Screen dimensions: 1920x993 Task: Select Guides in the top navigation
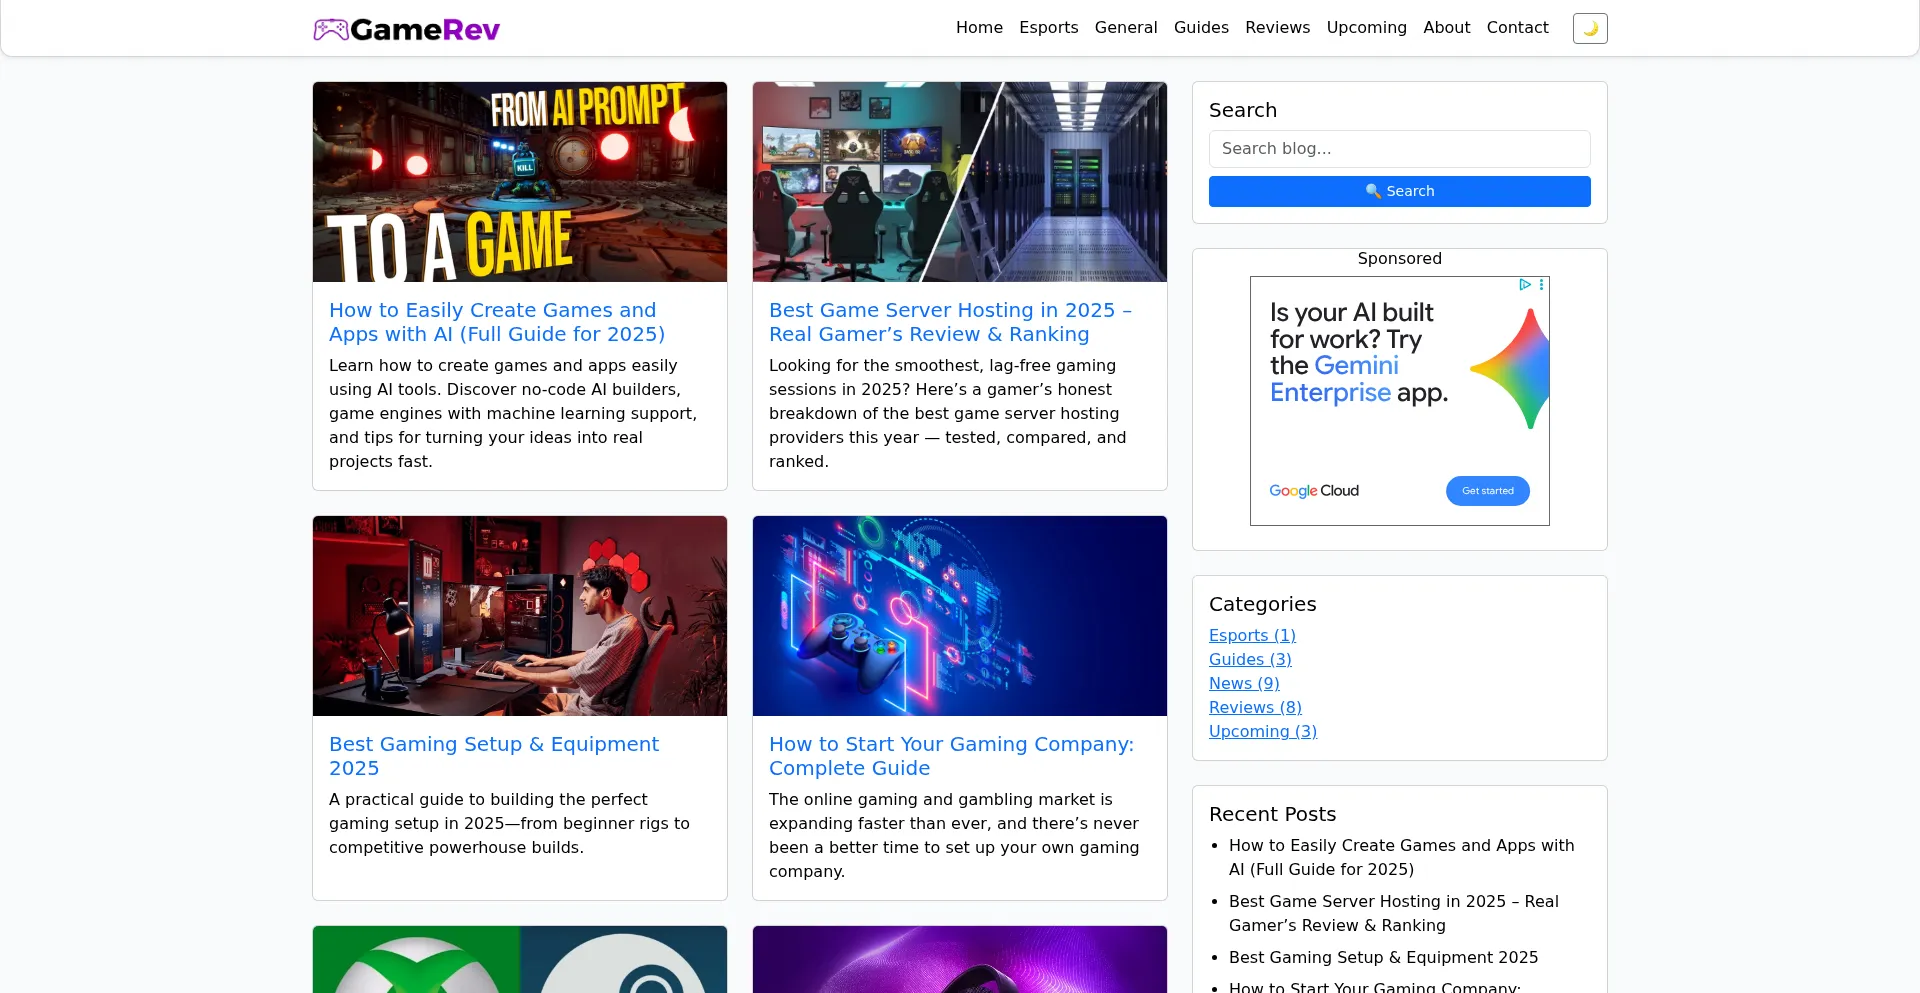(1201, 28)
